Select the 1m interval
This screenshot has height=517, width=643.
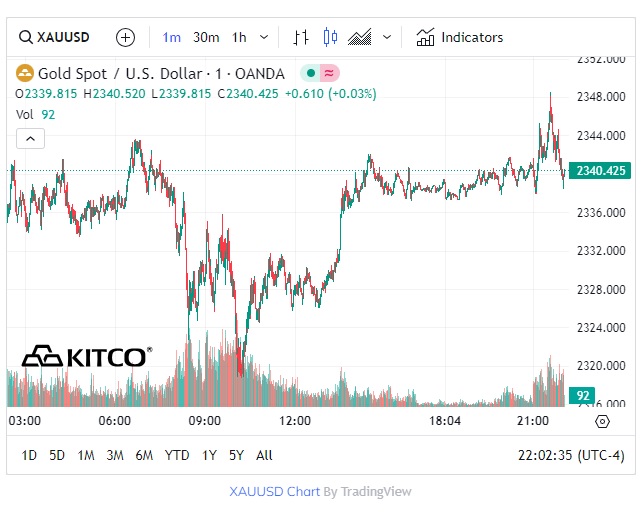pyautogui.click(x=171, y=37)
